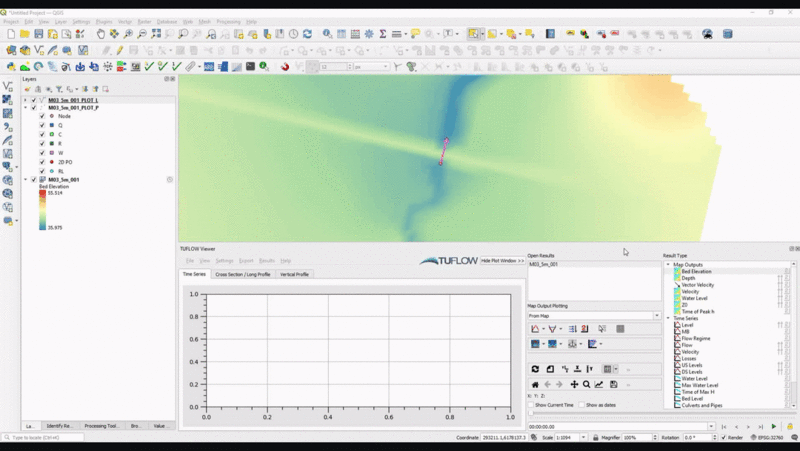800x451 pixels.
Task: Select the plot zoom magnifier icon
Action: coord(587,385)
